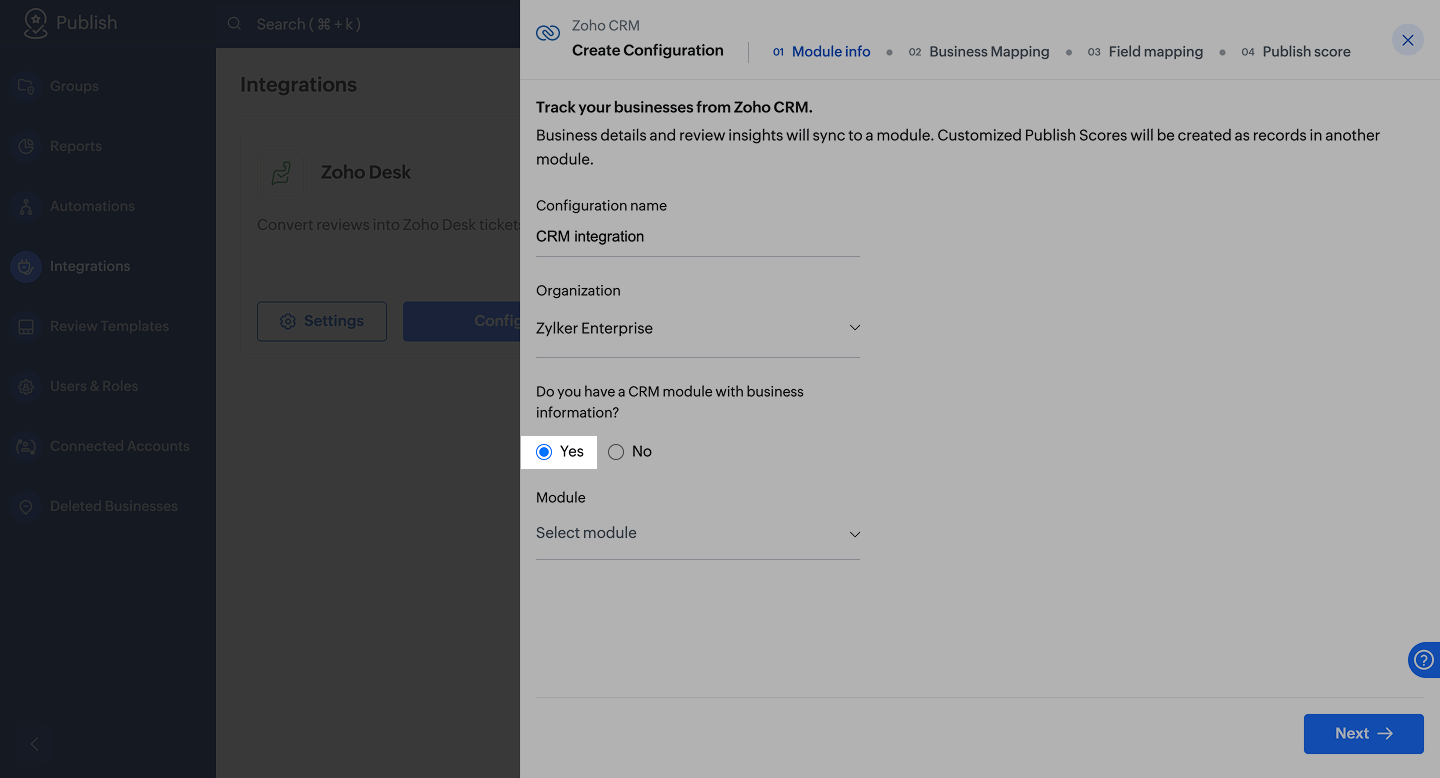Open Groups via its sidebar icon
This screenshot has height=778, width=1440.
click(x=26, y=86)
